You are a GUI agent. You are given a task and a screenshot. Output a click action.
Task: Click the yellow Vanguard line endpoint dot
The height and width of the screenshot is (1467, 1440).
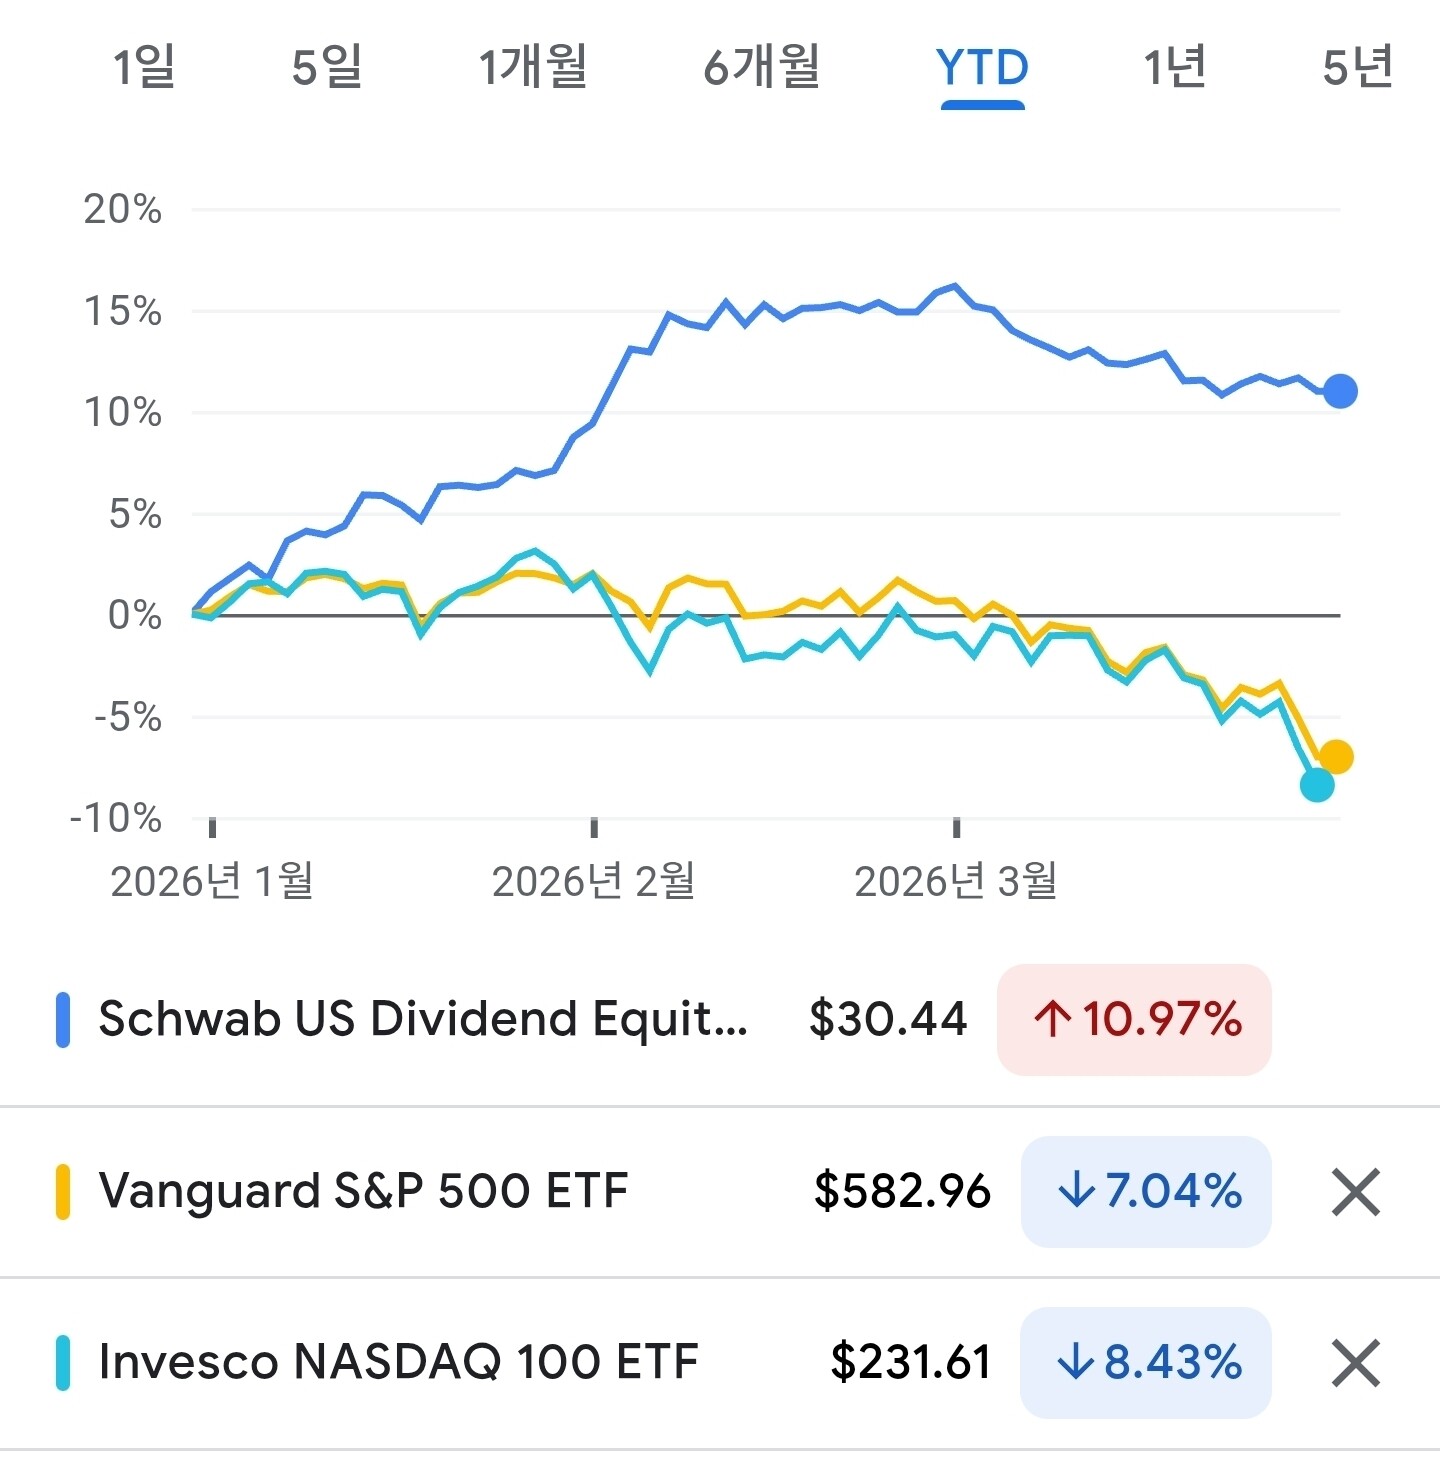point(1336,757)
